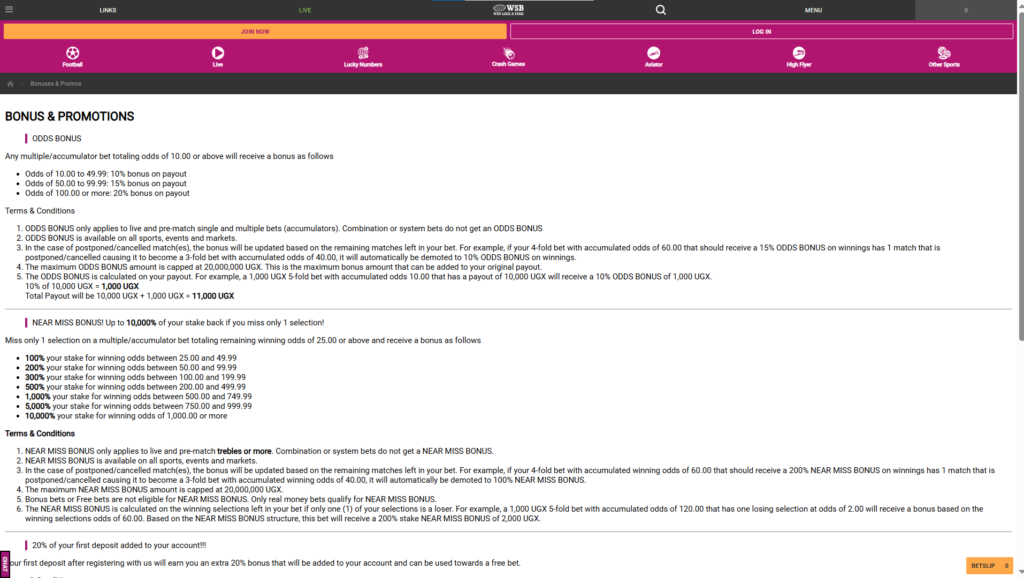Open the hamburger menu icon

point(9,10)
